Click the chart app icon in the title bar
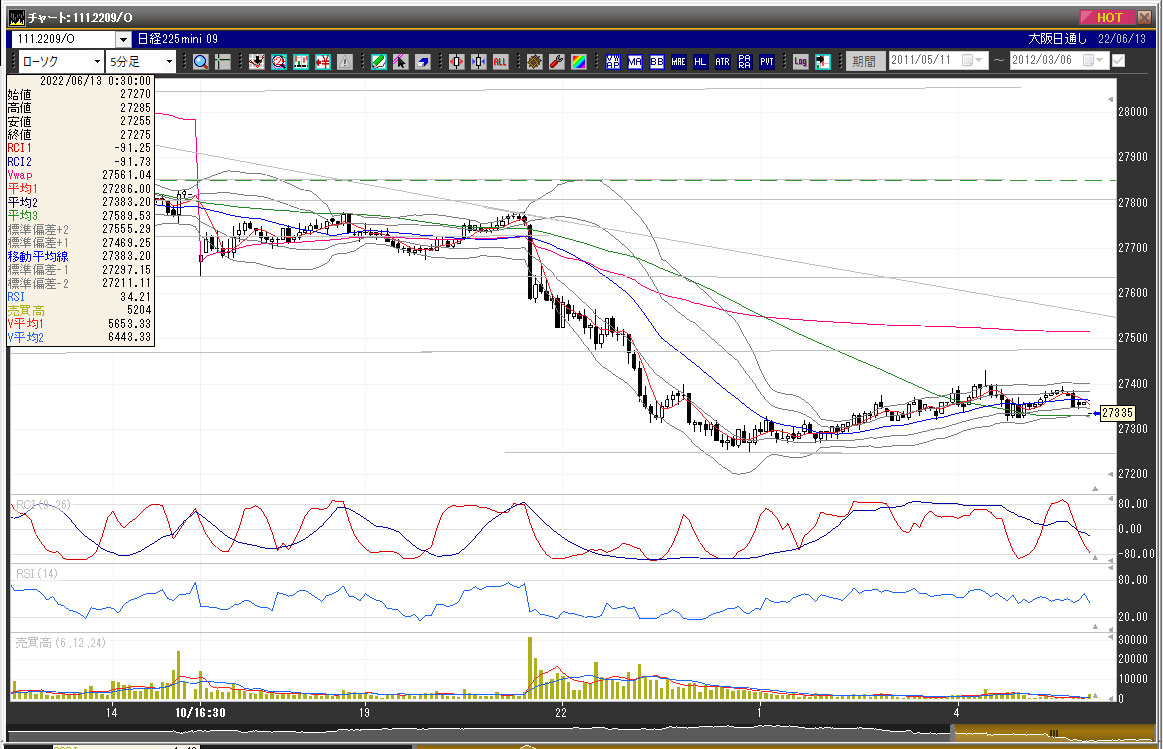The image size is (1163, 749). [x=16, y=17]
